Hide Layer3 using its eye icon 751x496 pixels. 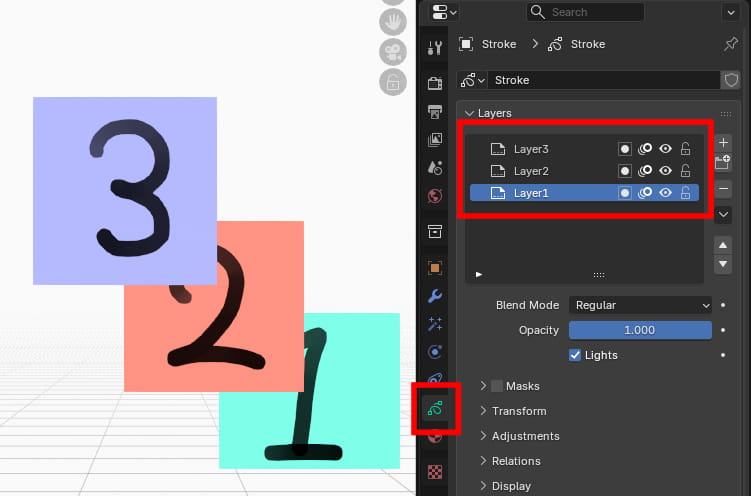(x=665, y=149)
